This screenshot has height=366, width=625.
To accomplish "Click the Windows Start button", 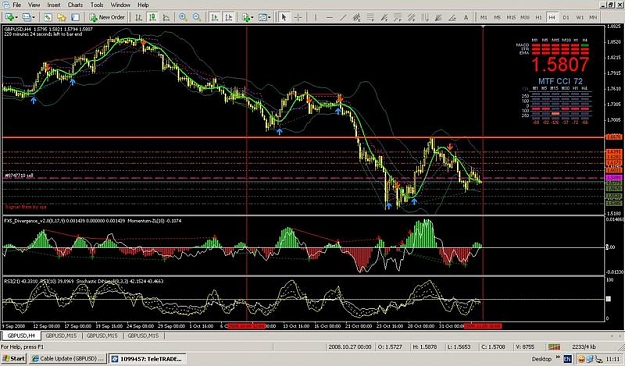I will point(14,358).
